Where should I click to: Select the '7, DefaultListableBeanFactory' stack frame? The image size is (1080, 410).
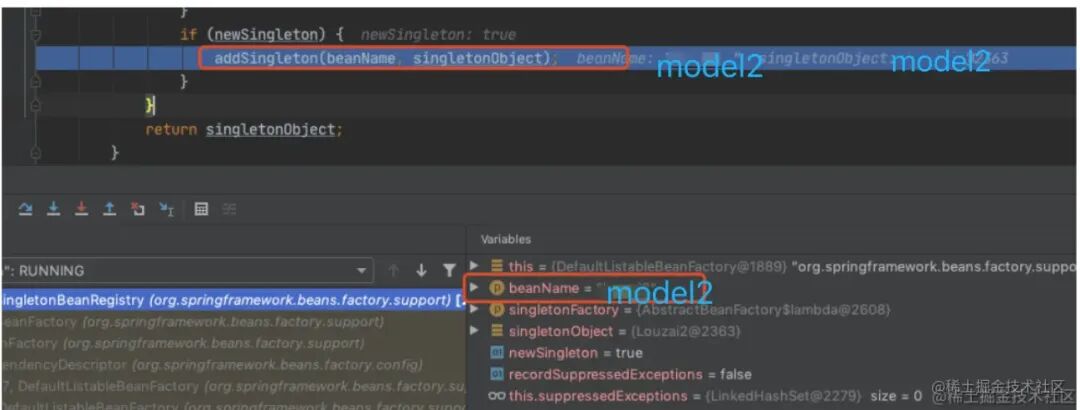pos(233,385)
